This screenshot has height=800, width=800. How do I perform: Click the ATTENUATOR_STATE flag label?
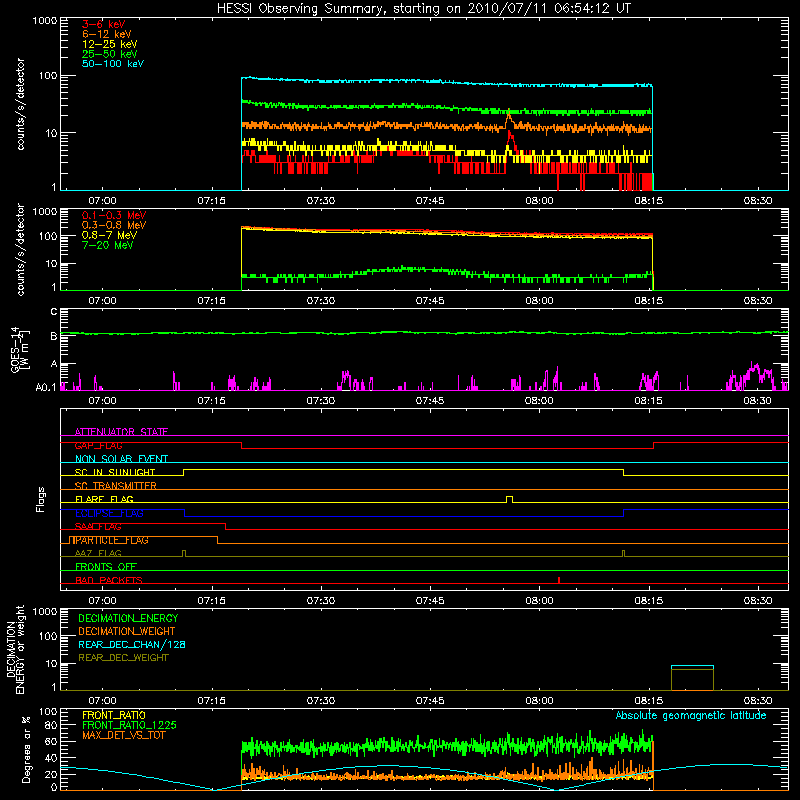(x=121, y=432)
